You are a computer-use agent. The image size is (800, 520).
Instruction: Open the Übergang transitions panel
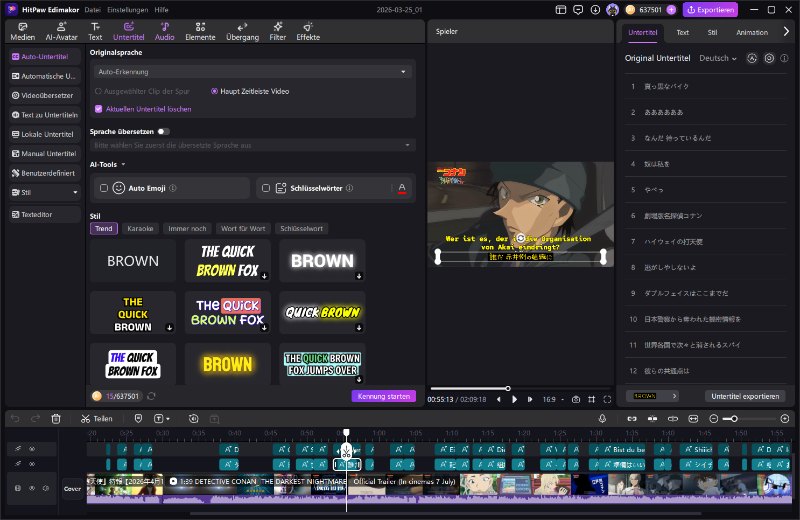tap(242, 32)
